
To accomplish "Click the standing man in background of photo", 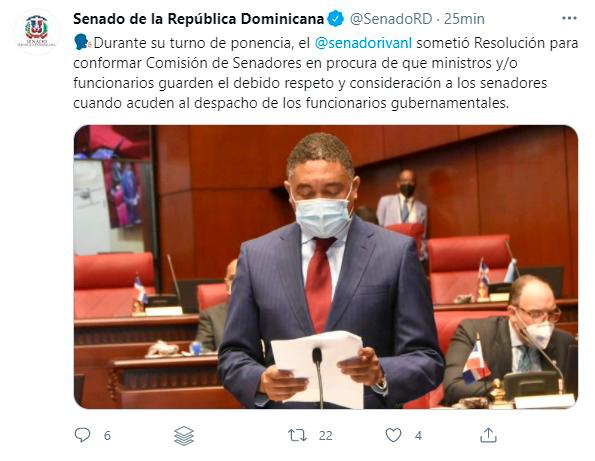I will coord(402,201).
